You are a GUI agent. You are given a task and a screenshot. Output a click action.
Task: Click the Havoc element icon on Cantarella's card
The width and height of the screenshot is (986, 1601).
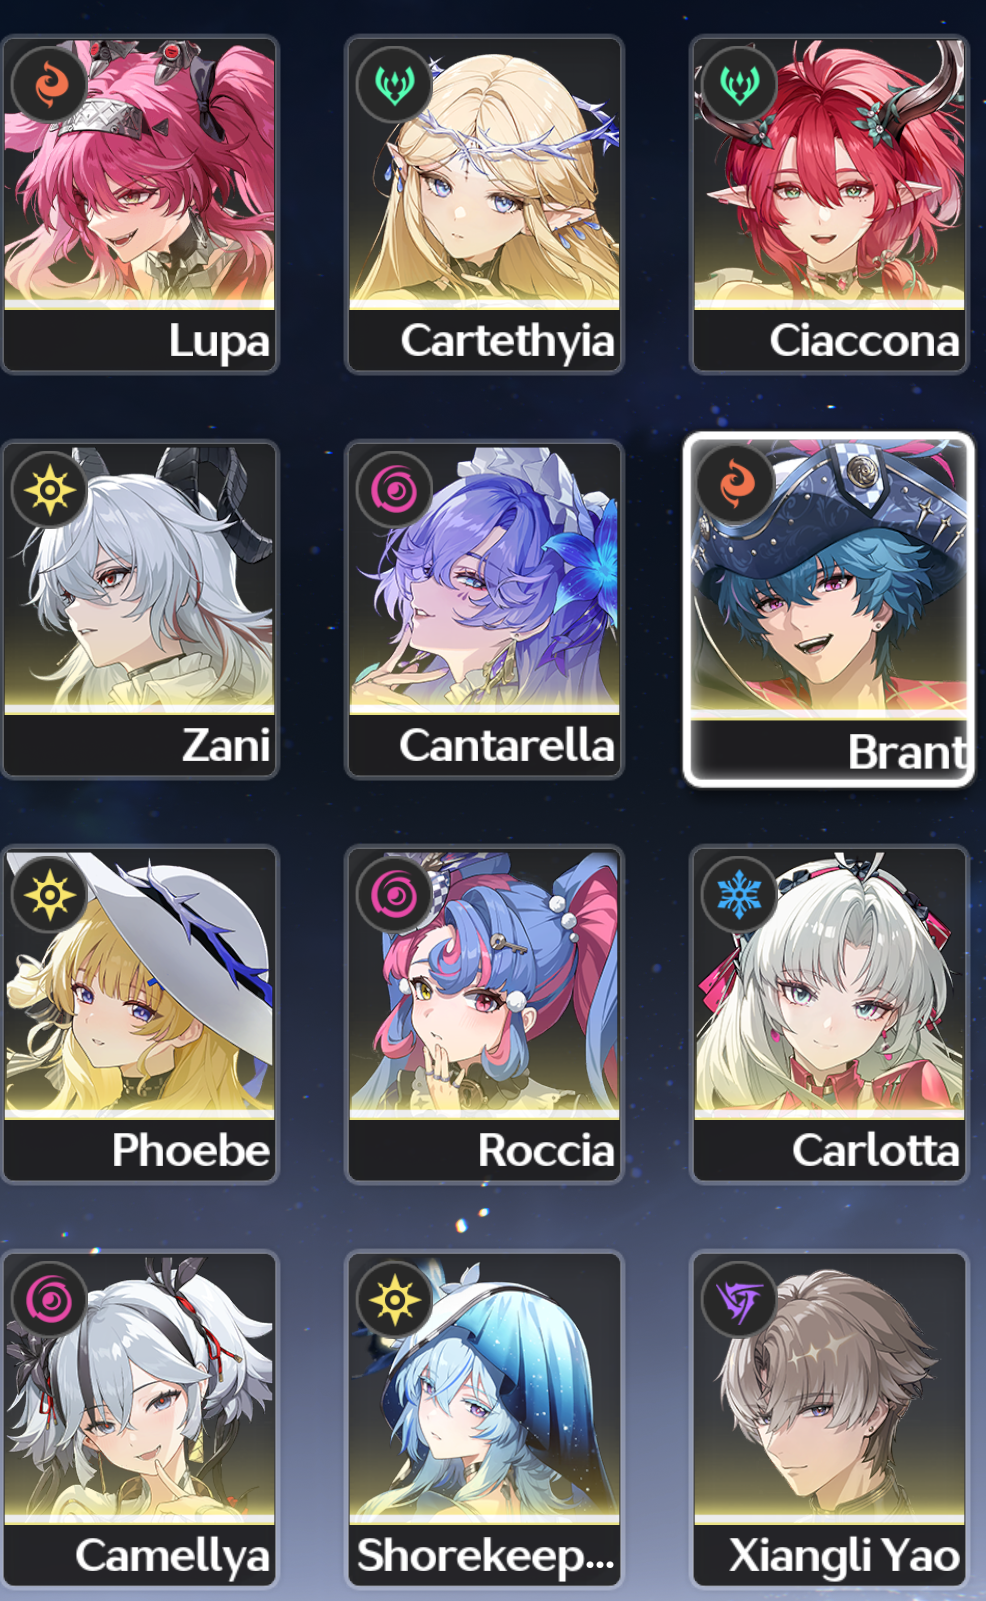point(394,489)
